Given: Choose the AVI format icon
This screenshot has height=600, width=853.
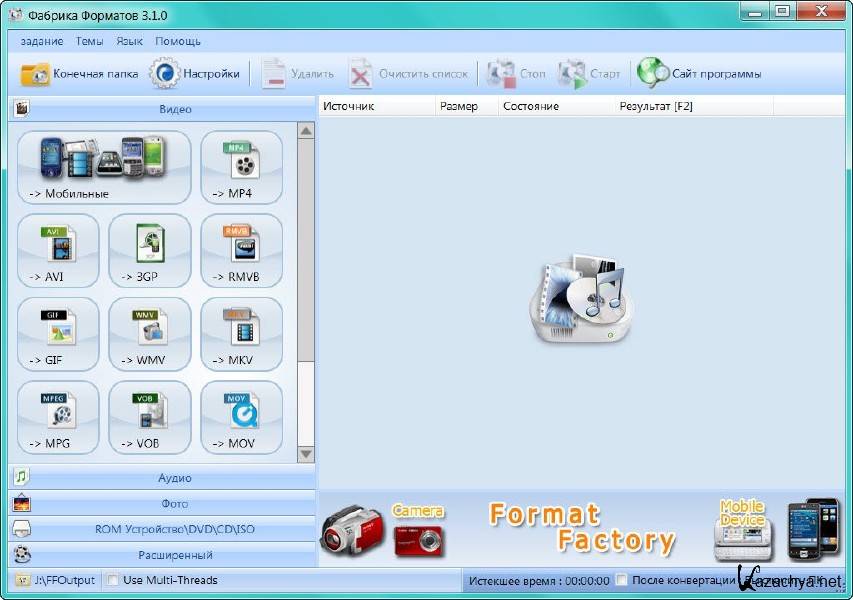Looking at the screenshot, I should pos(58,250).
